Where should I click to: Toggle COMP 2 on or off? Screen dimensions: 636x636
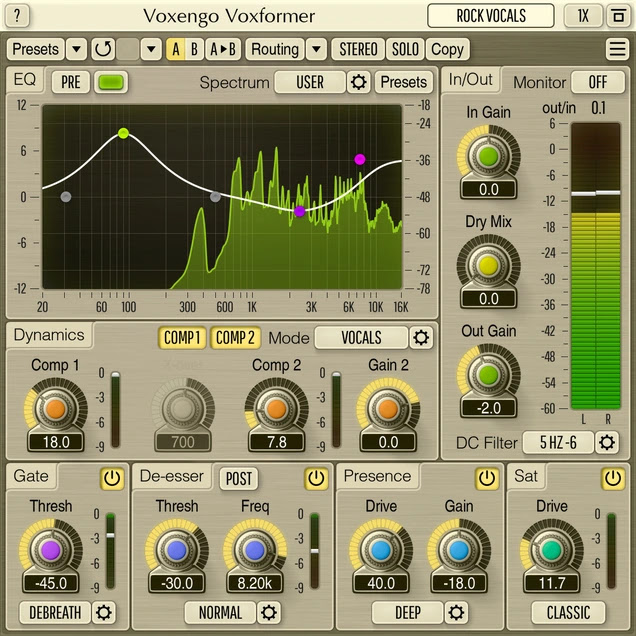coord(235,337)
